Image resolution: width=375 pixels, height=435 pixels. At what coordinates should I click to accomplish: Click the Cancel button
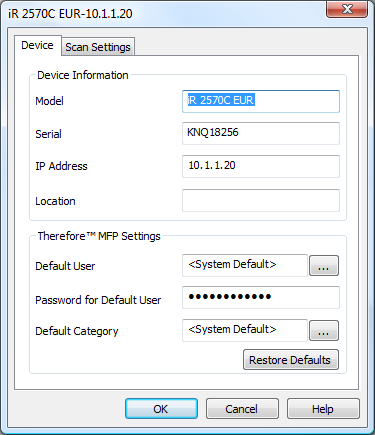click(x=242, y=409)
